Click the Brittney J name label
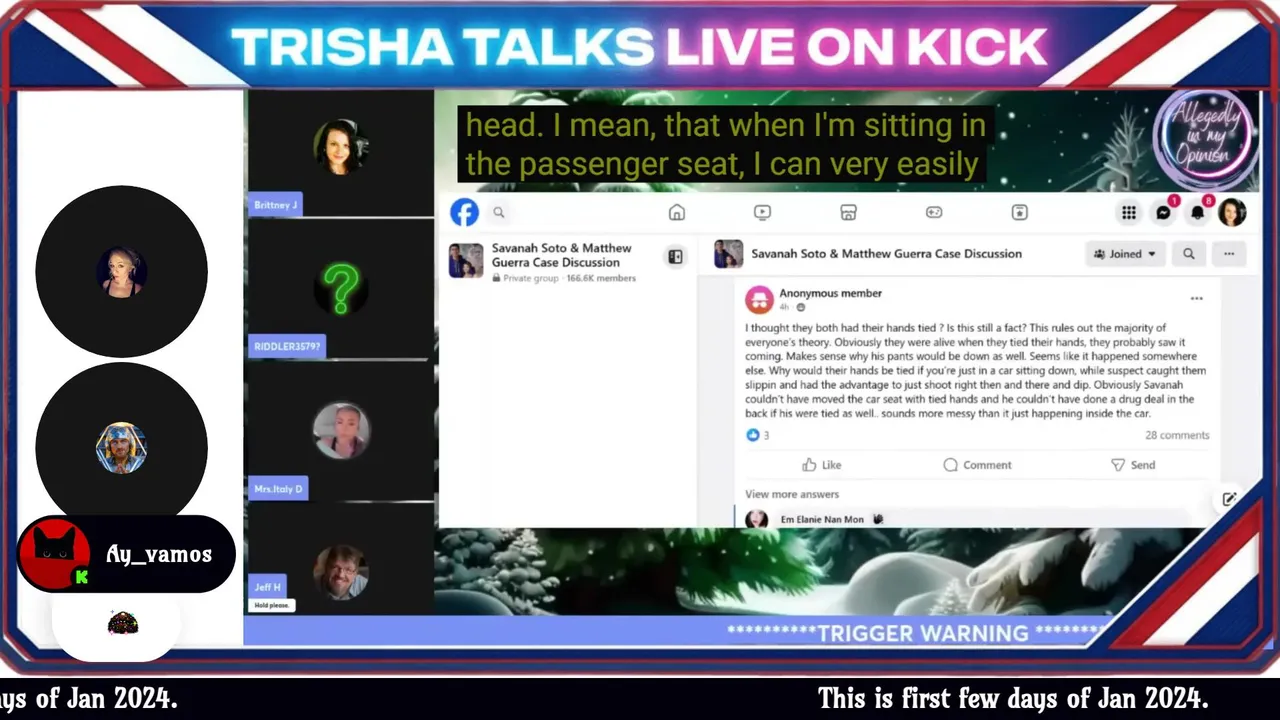1280x720 pixels. (x=275, y=205)
